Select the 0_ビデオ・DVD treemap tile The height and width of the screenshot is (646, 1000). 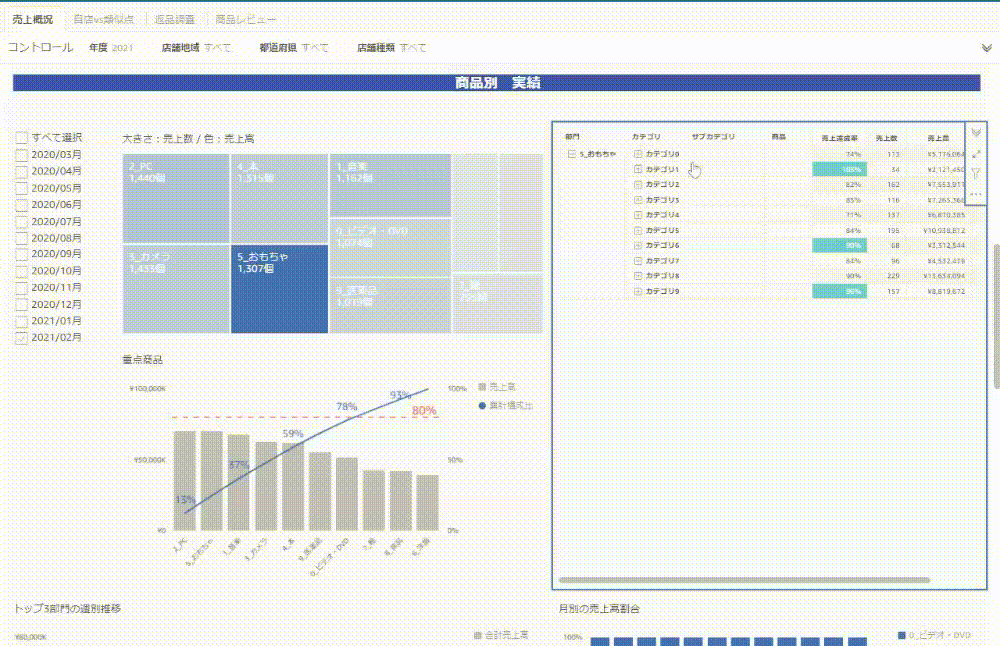pos(390,247)
